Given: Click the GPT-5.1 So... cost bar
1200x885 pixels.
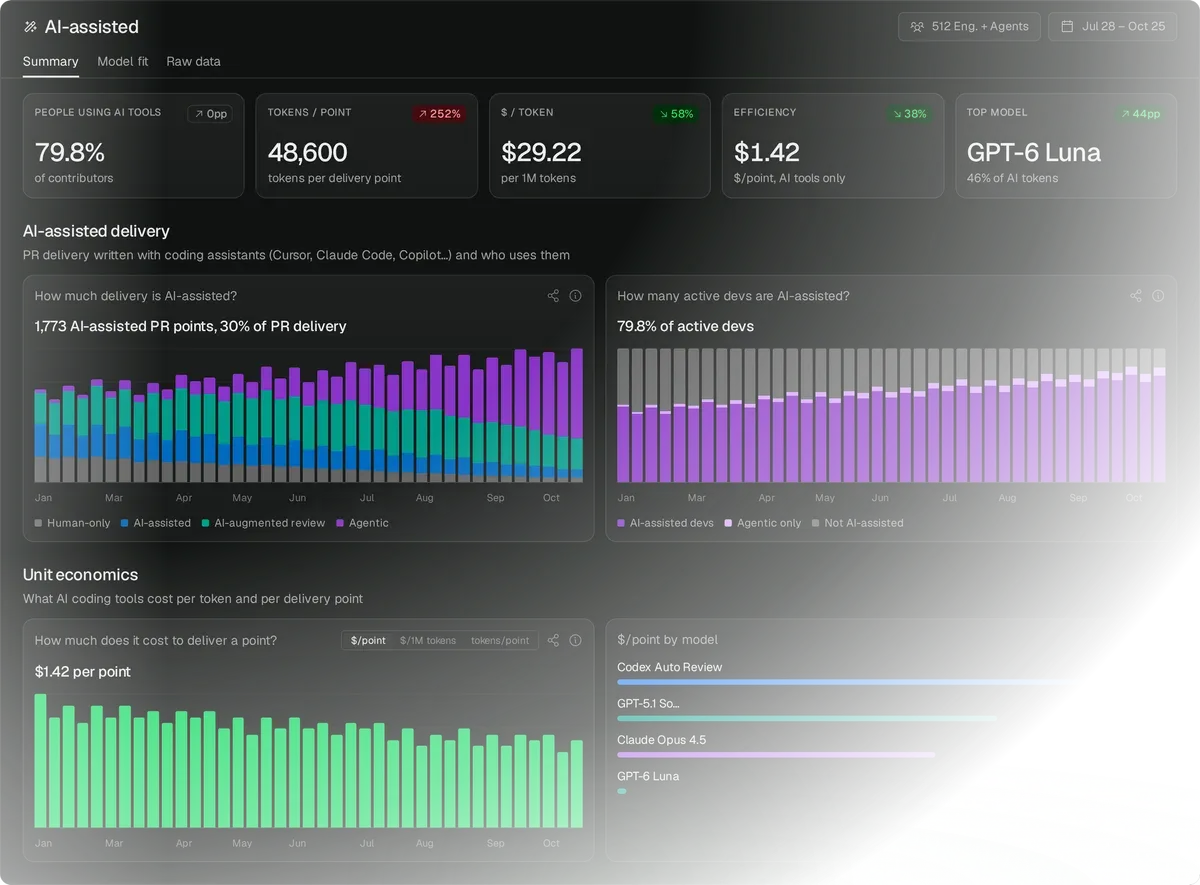Looking at the screenshot, I should point(807,718).
